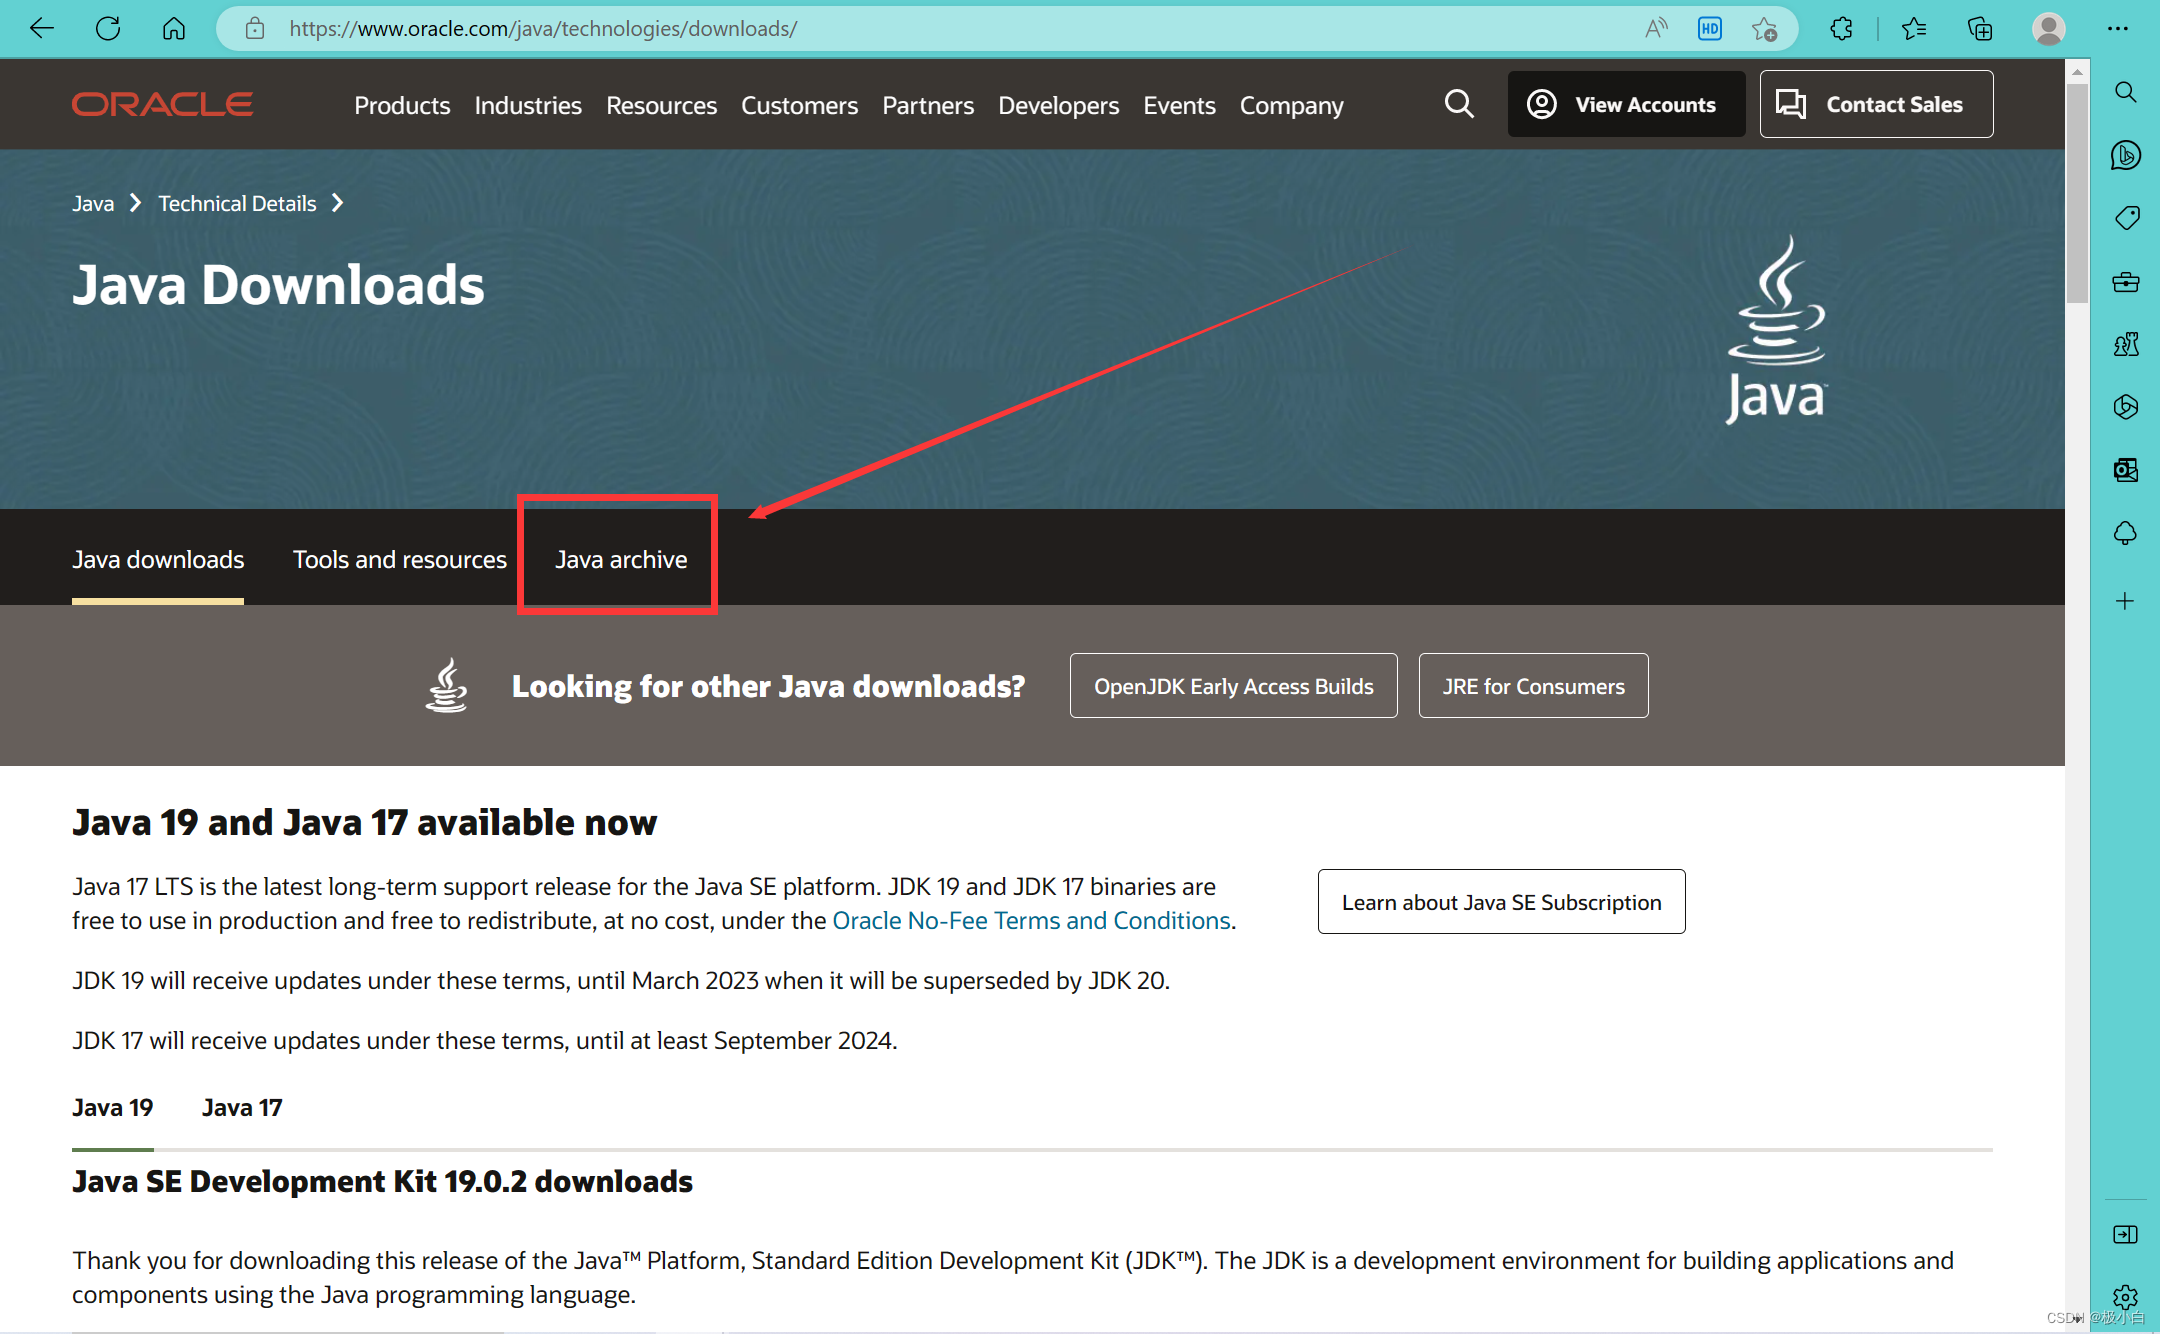Open Developers menu
Screen dimensions: 2160x1334
(1058, 105)
